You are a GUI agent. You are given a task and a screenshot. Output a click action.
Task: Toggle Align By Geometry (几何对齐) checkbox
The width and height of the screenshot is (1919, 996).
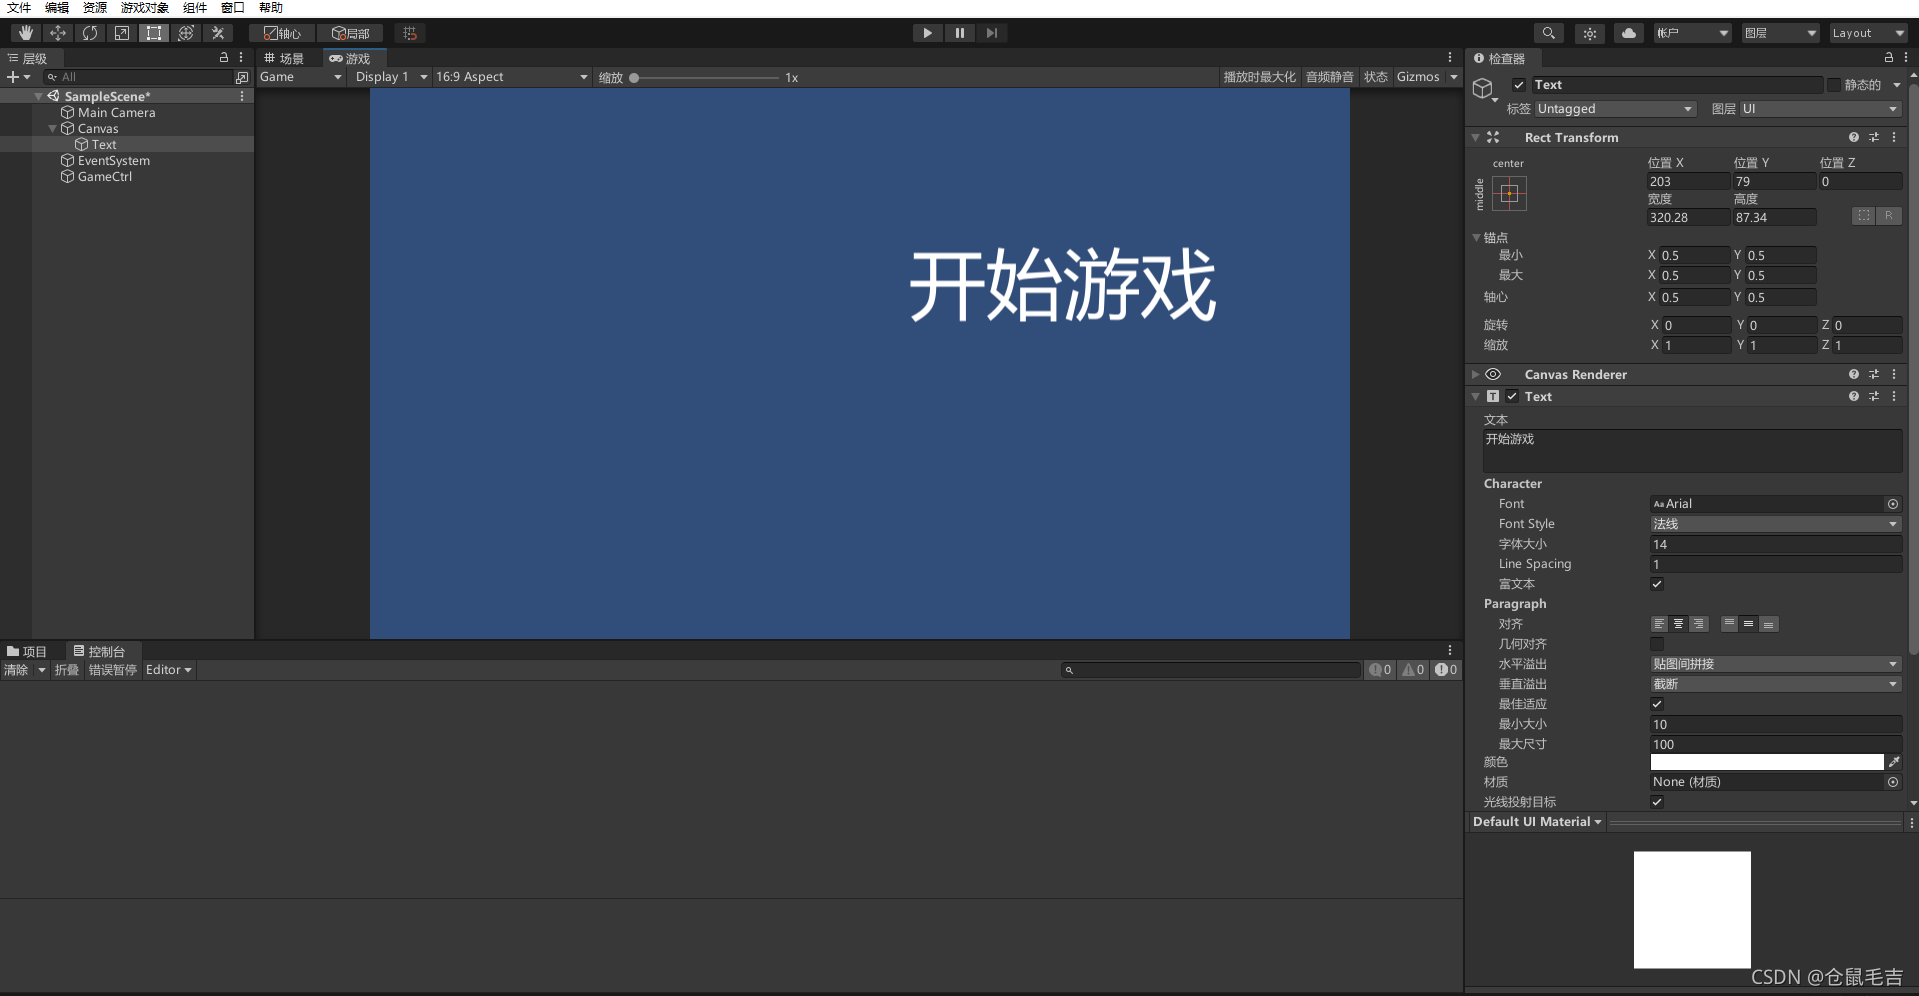(x=1657, y=644)
